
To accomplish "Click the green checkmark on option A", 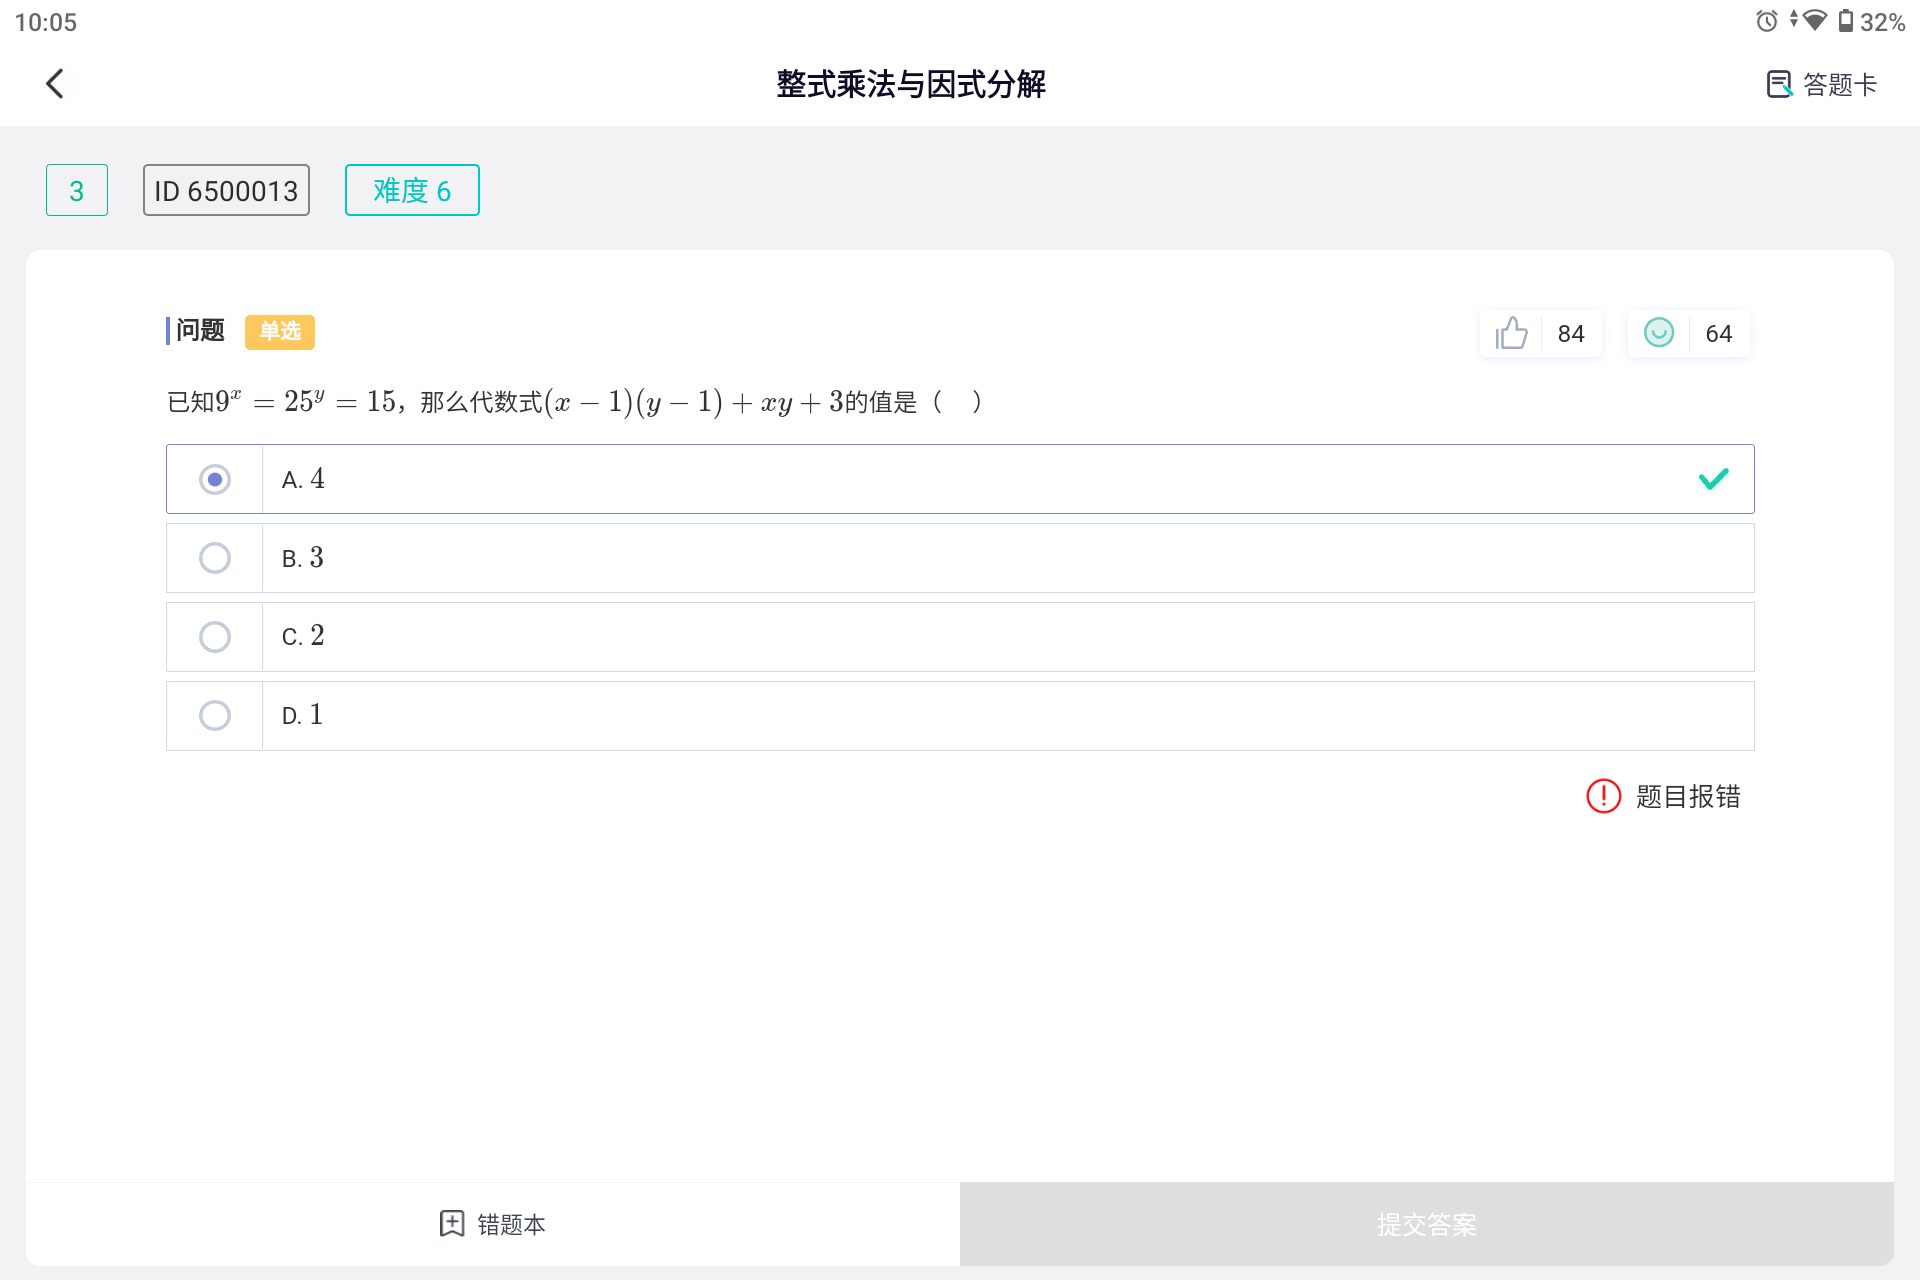I will click(1713, 479).
